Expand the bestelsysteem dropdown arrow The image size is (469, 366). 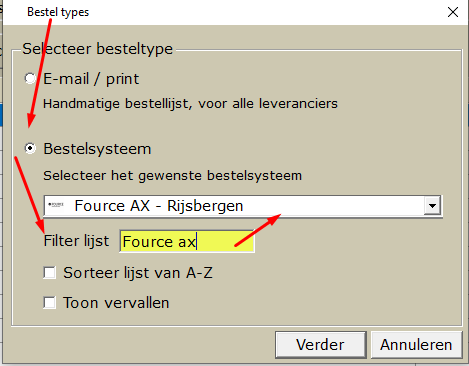click(x=432, y=206)
